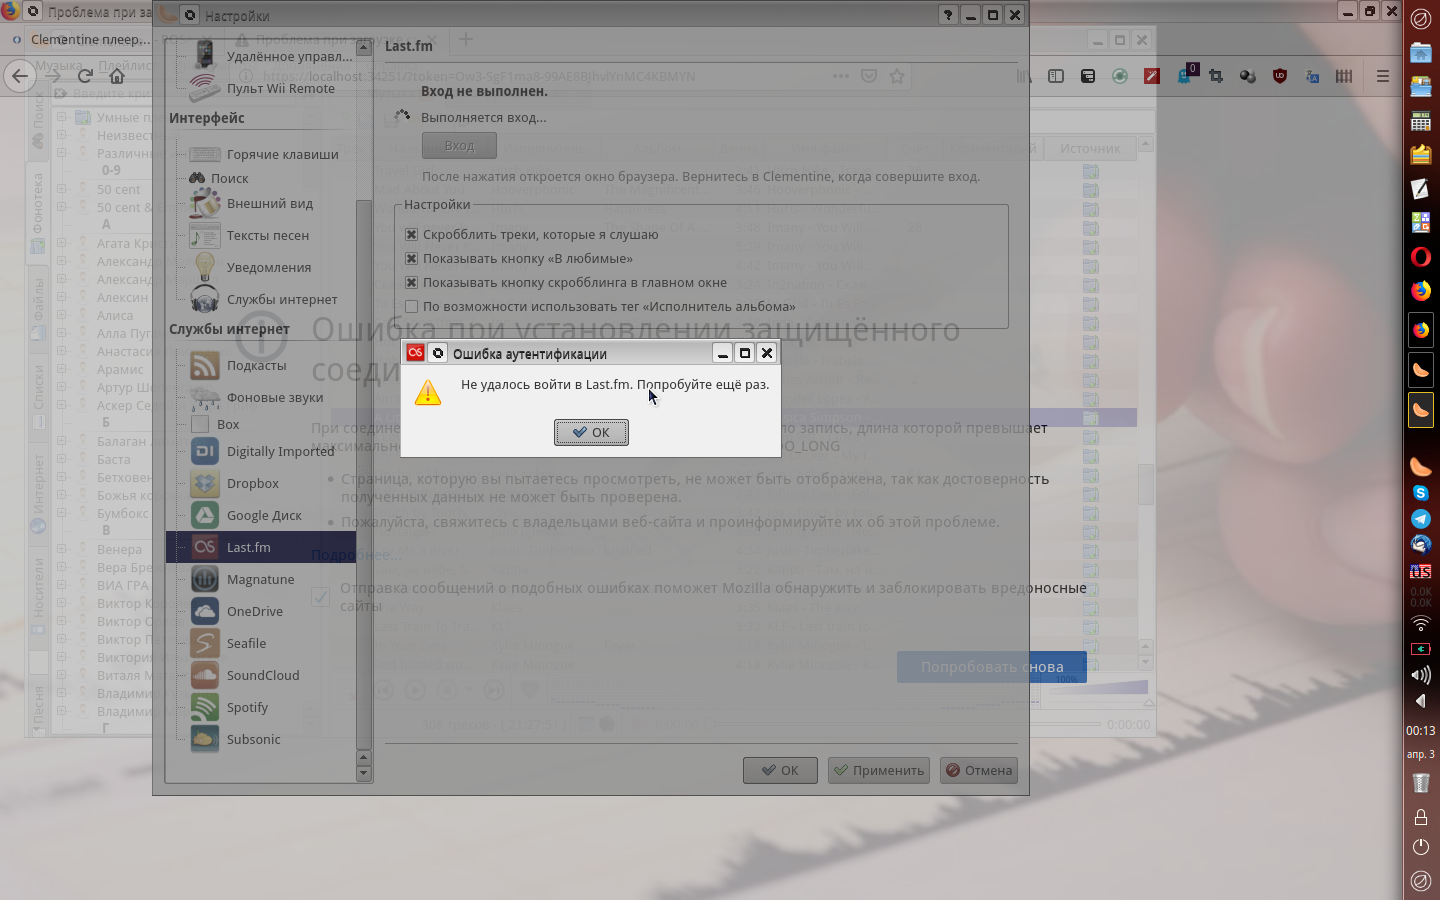
Task: Select Уведомления settings entry
Action: point(260,267)
